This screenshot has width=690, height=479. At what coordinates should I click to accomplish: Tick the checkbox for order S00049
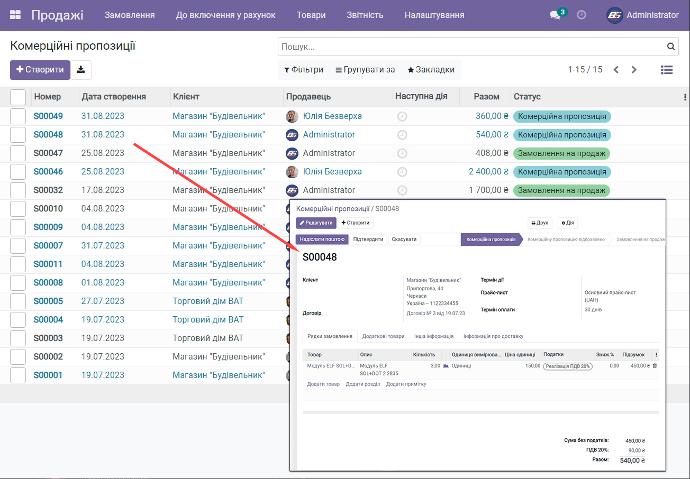click(x=18, y=116)
